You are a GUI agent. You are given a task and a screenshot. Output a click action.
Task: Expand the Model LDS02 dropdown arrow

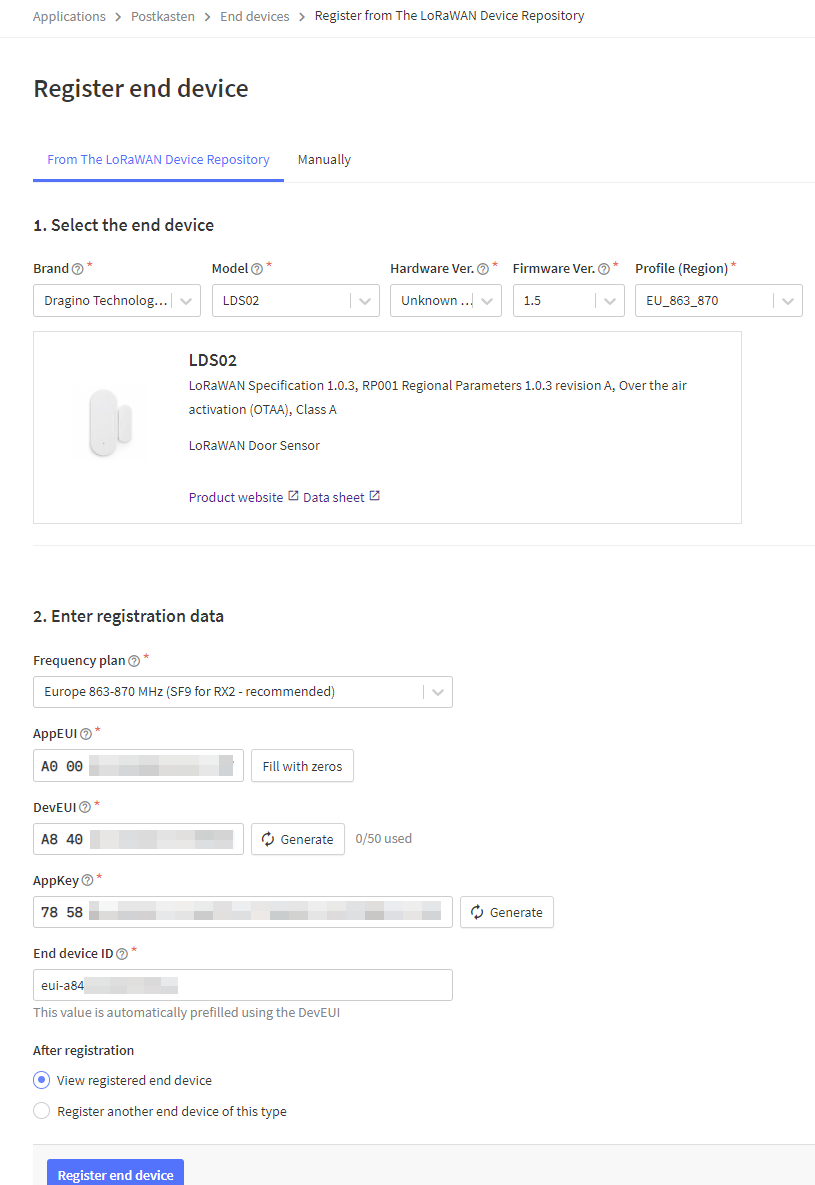click(x=365, y=301)
